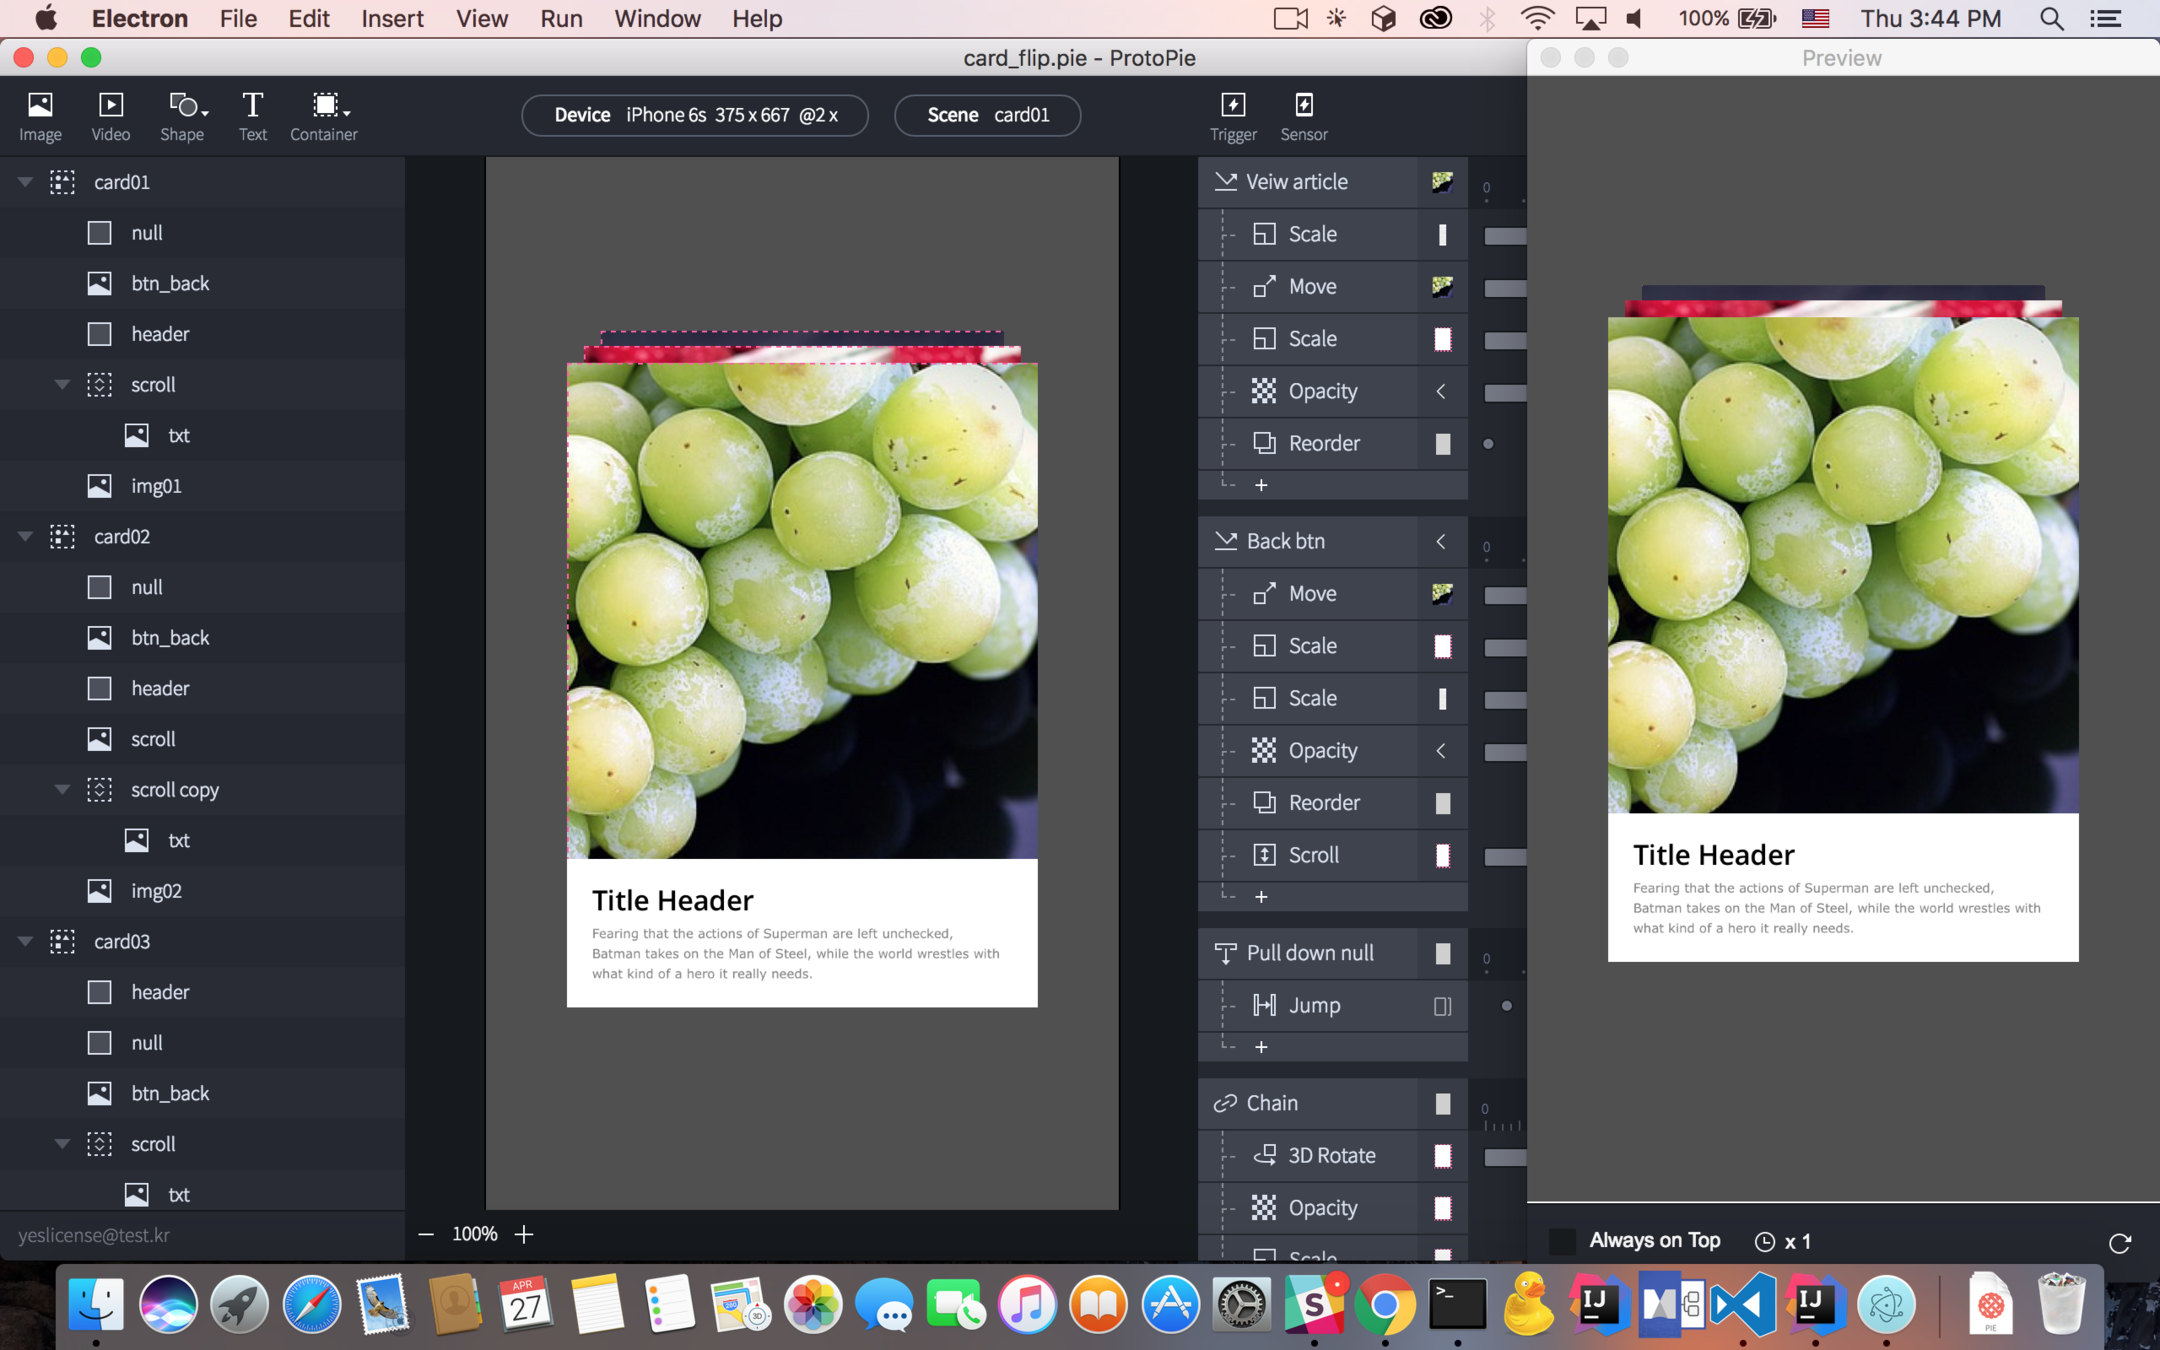The width and height of the screenshot is (2160, 1350).
Task: Open the Run menu
Action: [560, 19]
